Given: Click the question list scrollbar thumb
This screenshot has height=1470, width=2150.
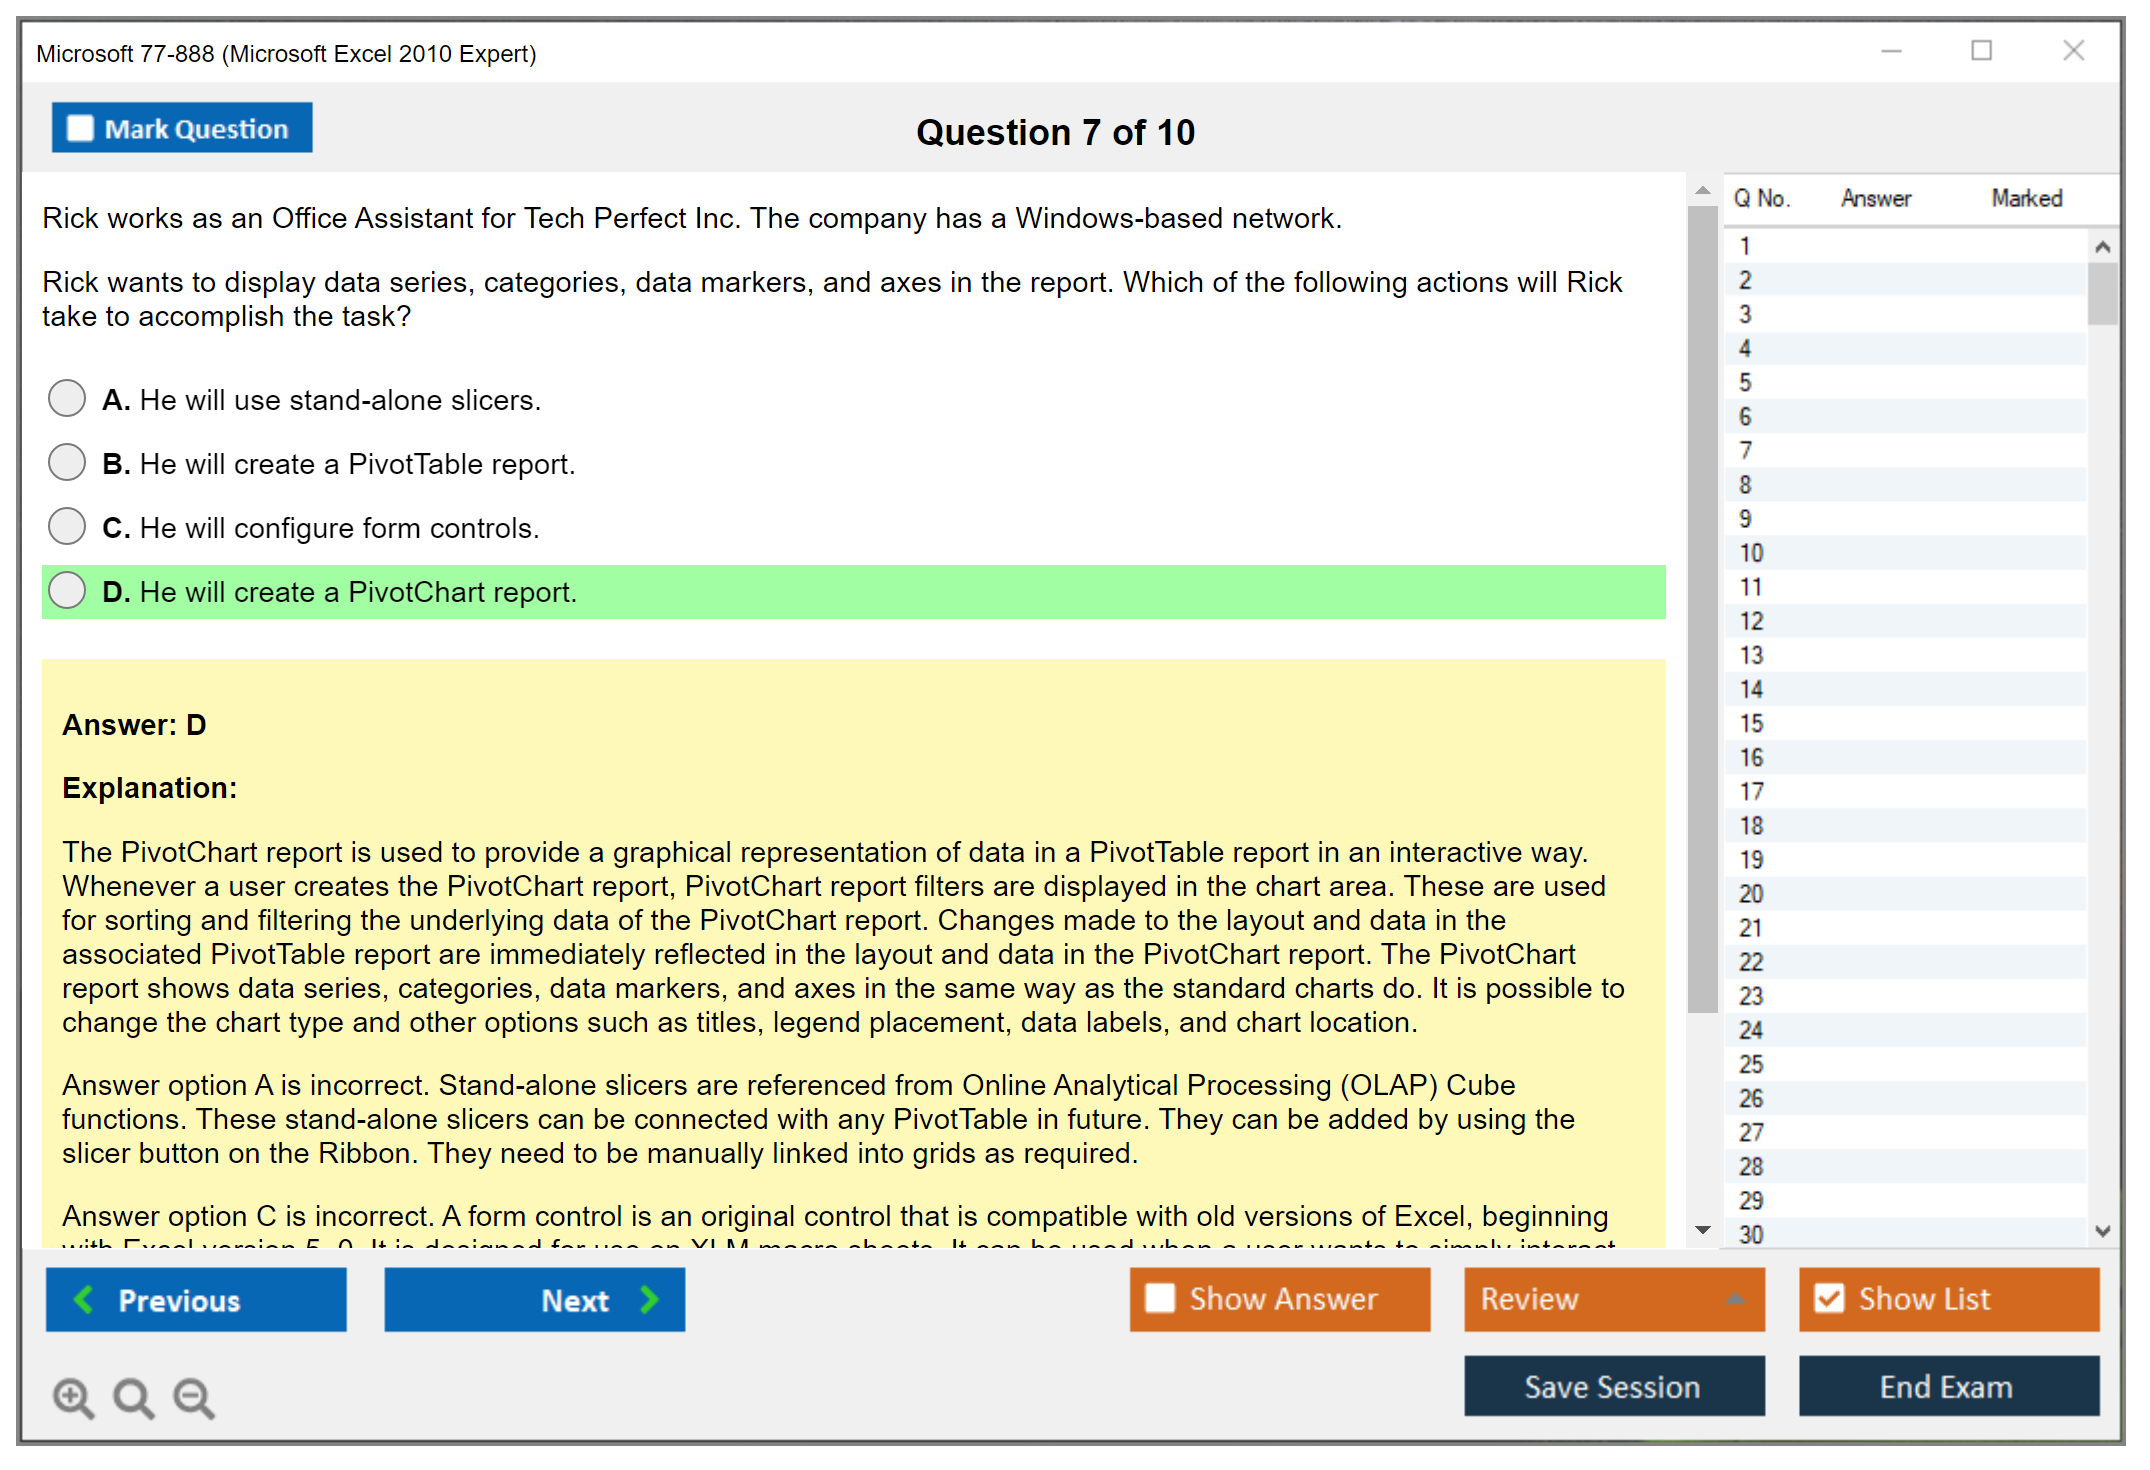Looking at the screenshot, I should [2102, 294].
